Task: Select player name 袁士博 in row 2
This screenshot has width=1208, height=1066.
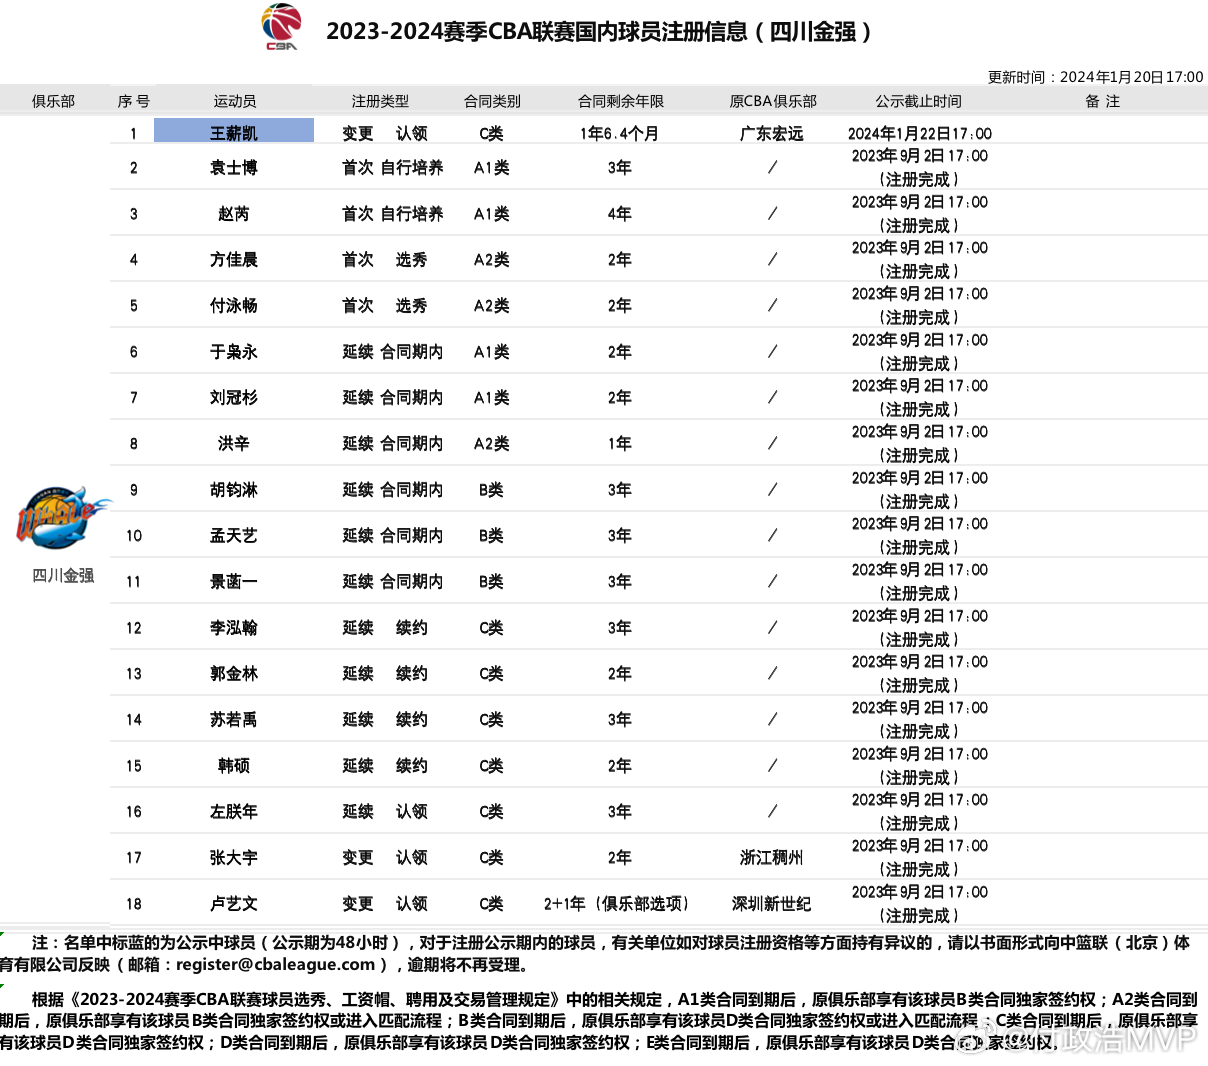Action: pyautogui.click(x=234, y=168)
